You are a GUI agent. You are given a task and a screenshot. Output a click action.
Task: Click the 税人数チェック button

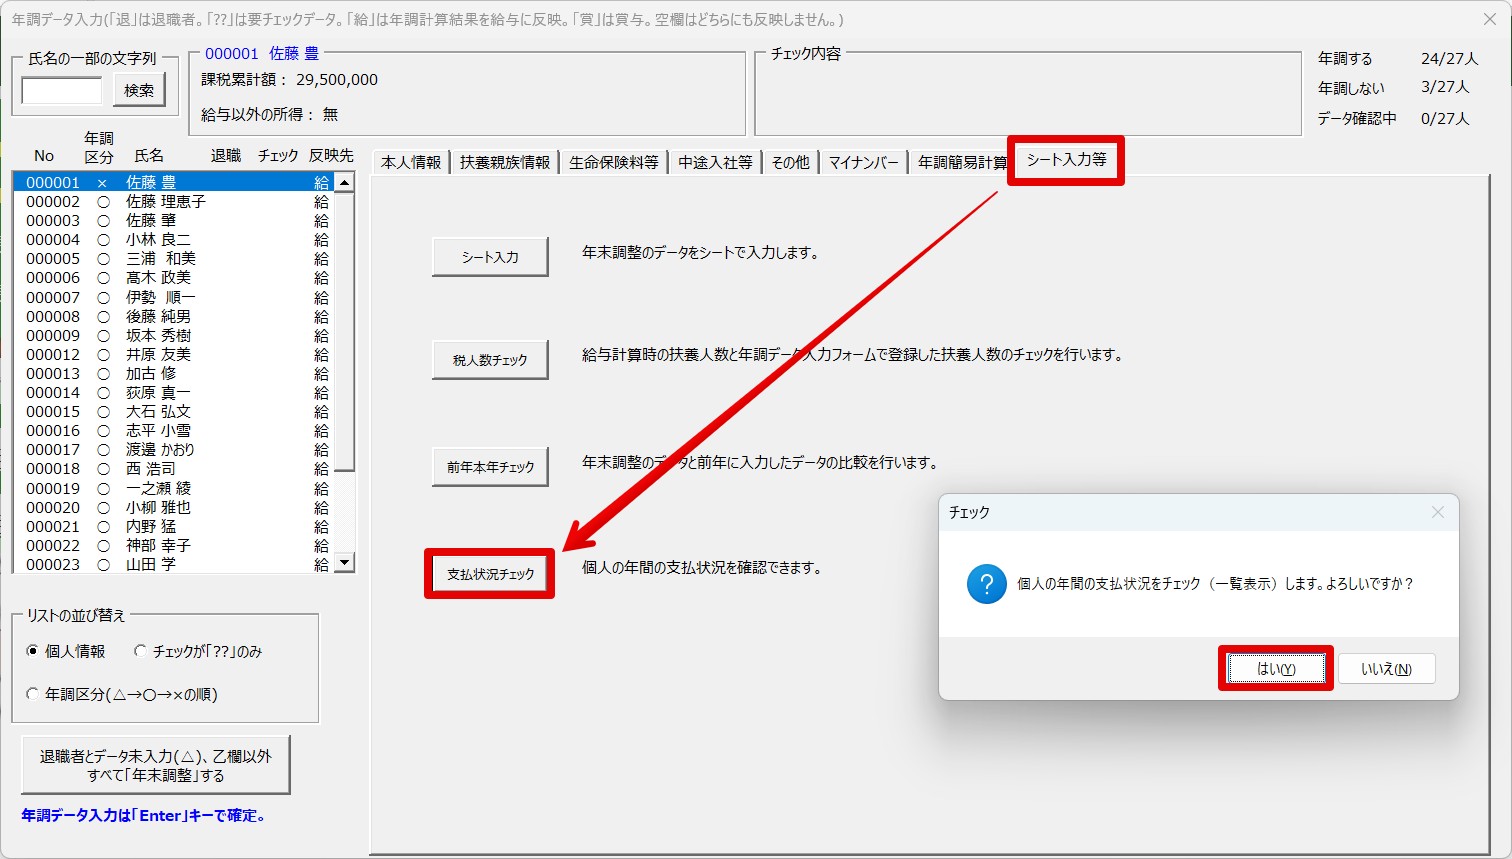click(x=490, y=360)
